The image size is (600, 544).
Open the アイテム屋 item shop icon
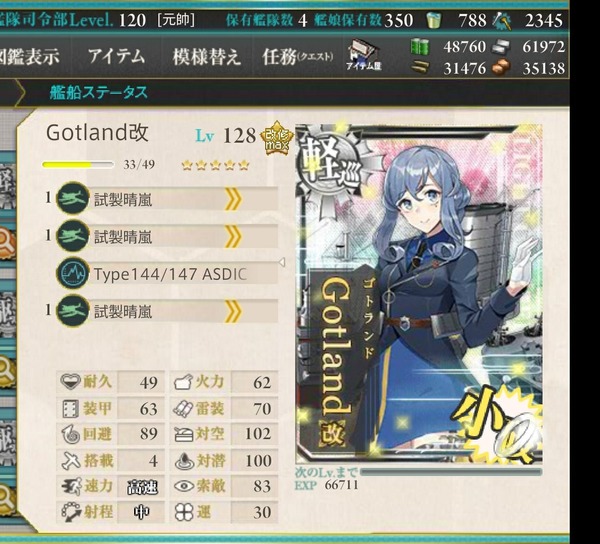click(364, 55)
